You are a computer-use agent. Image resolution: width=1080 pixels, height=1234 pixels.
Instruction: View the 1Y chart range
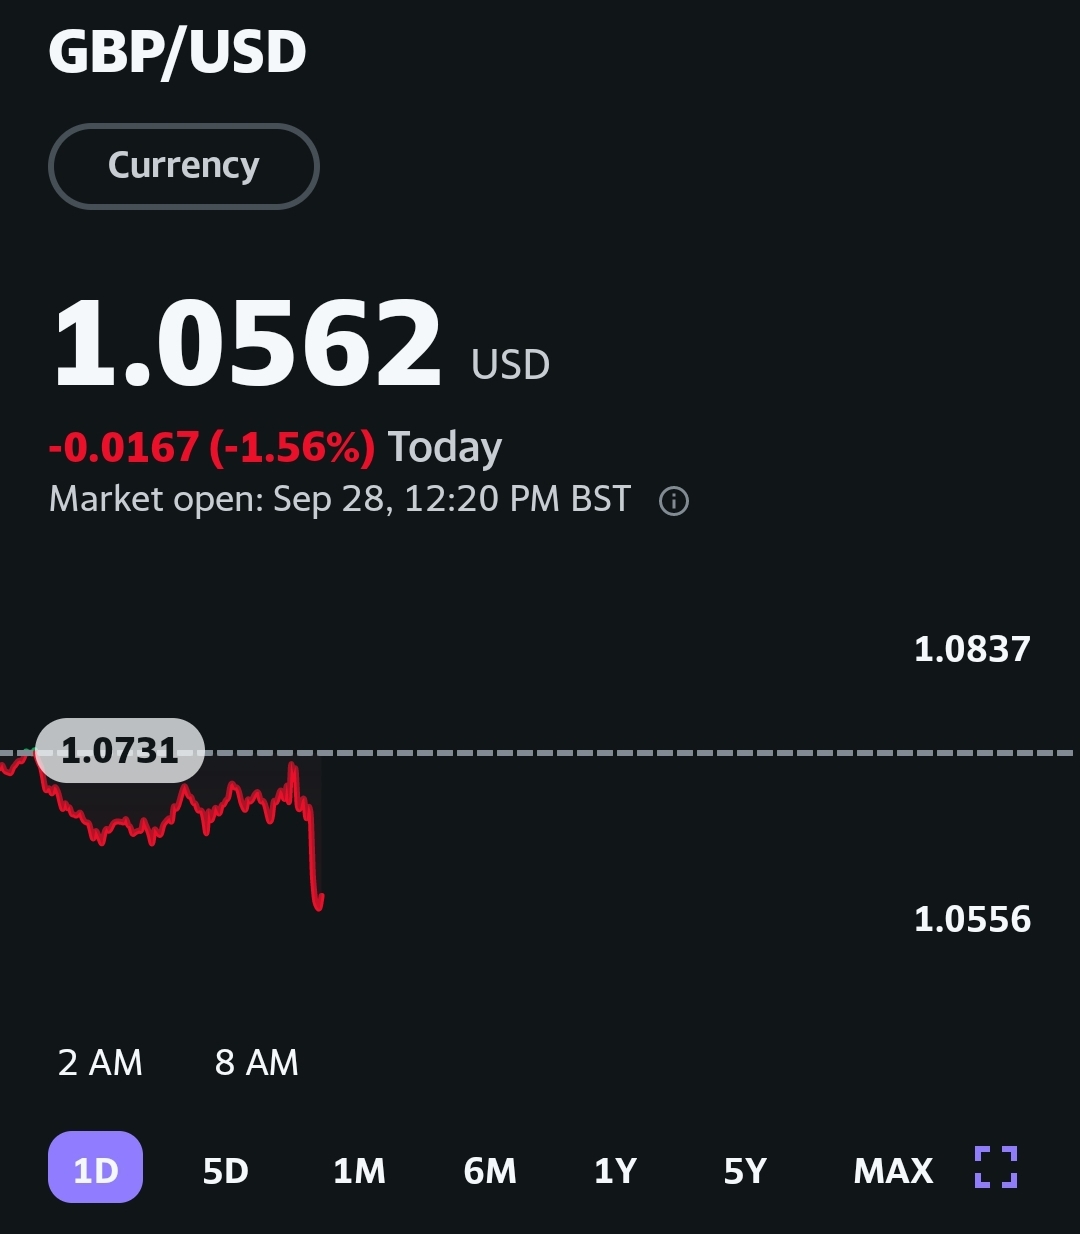(x=615, y=1170)
